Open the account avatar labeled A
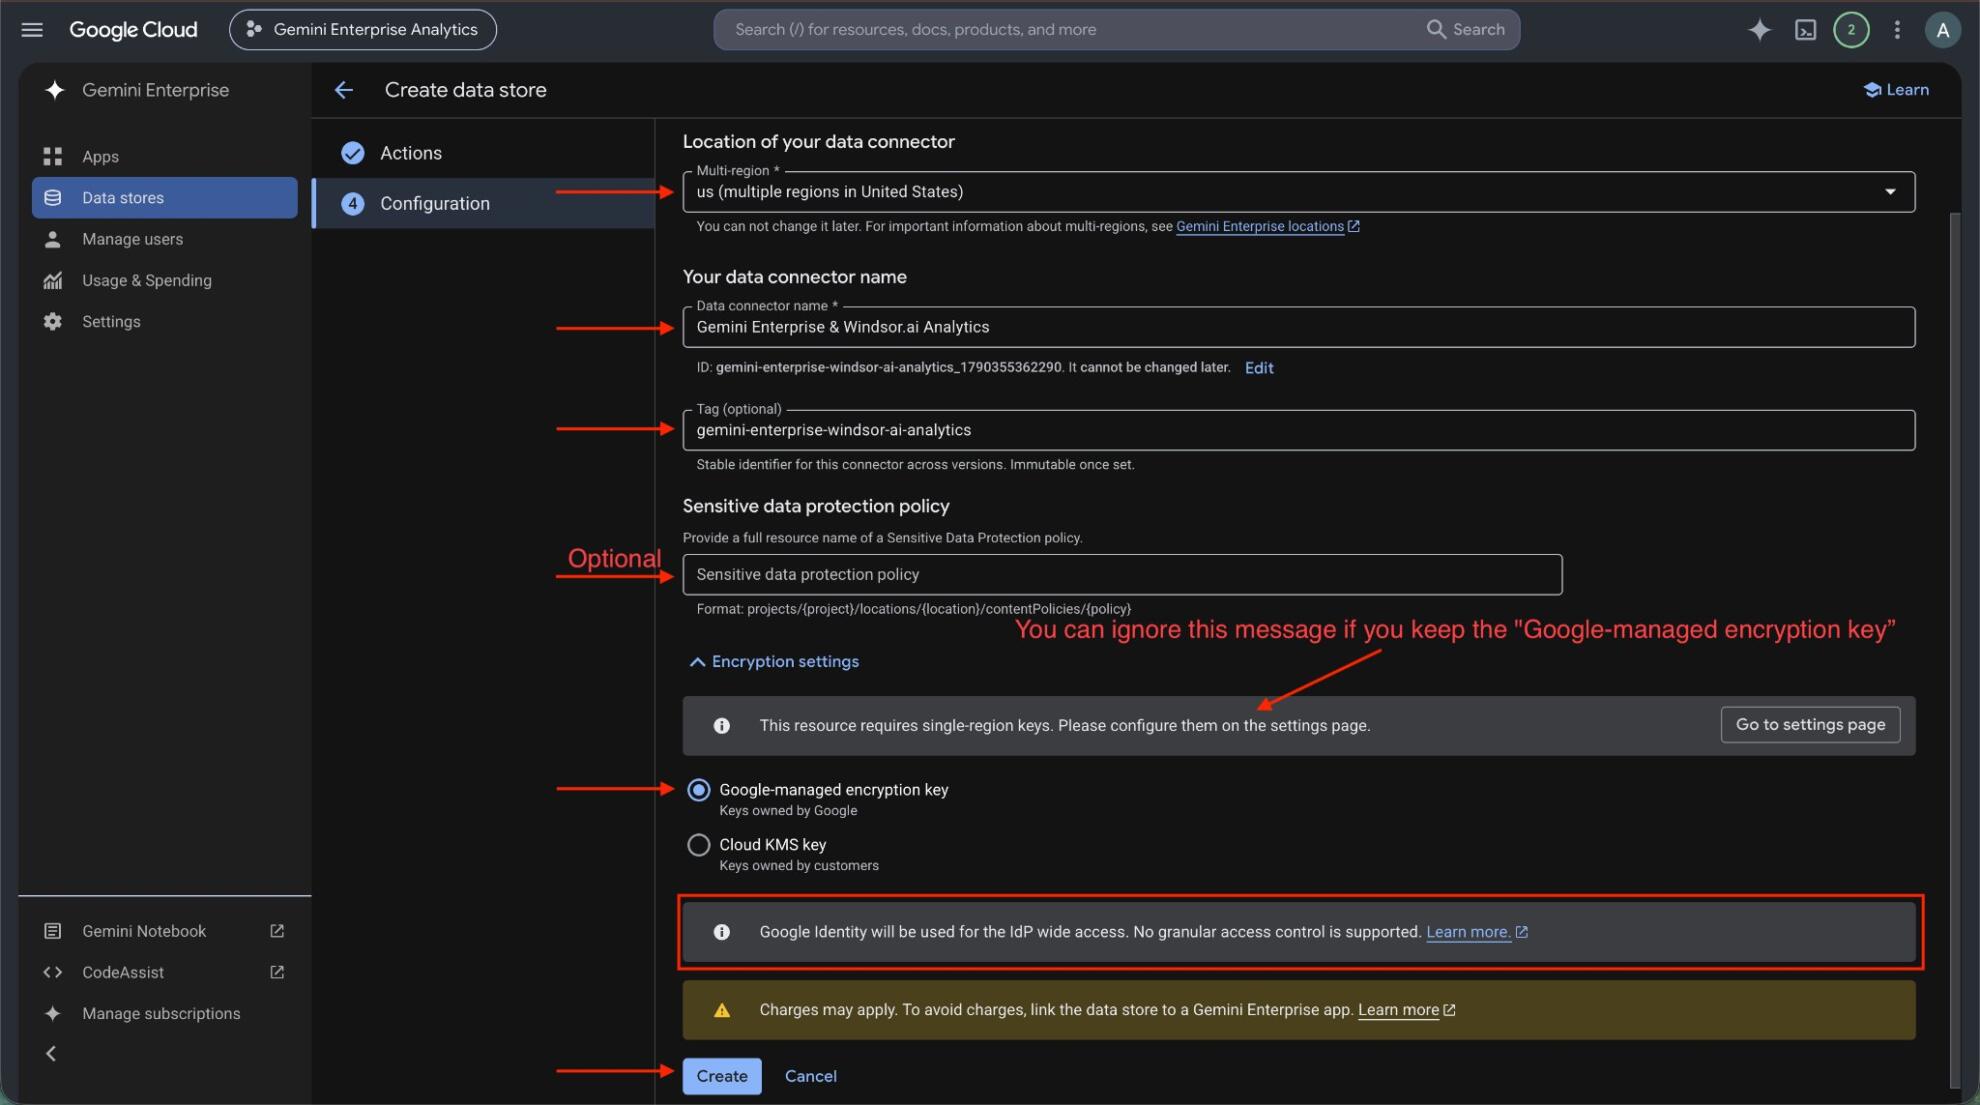The width and height of the screenshot is (1980, 1105). pos(1942,29)
